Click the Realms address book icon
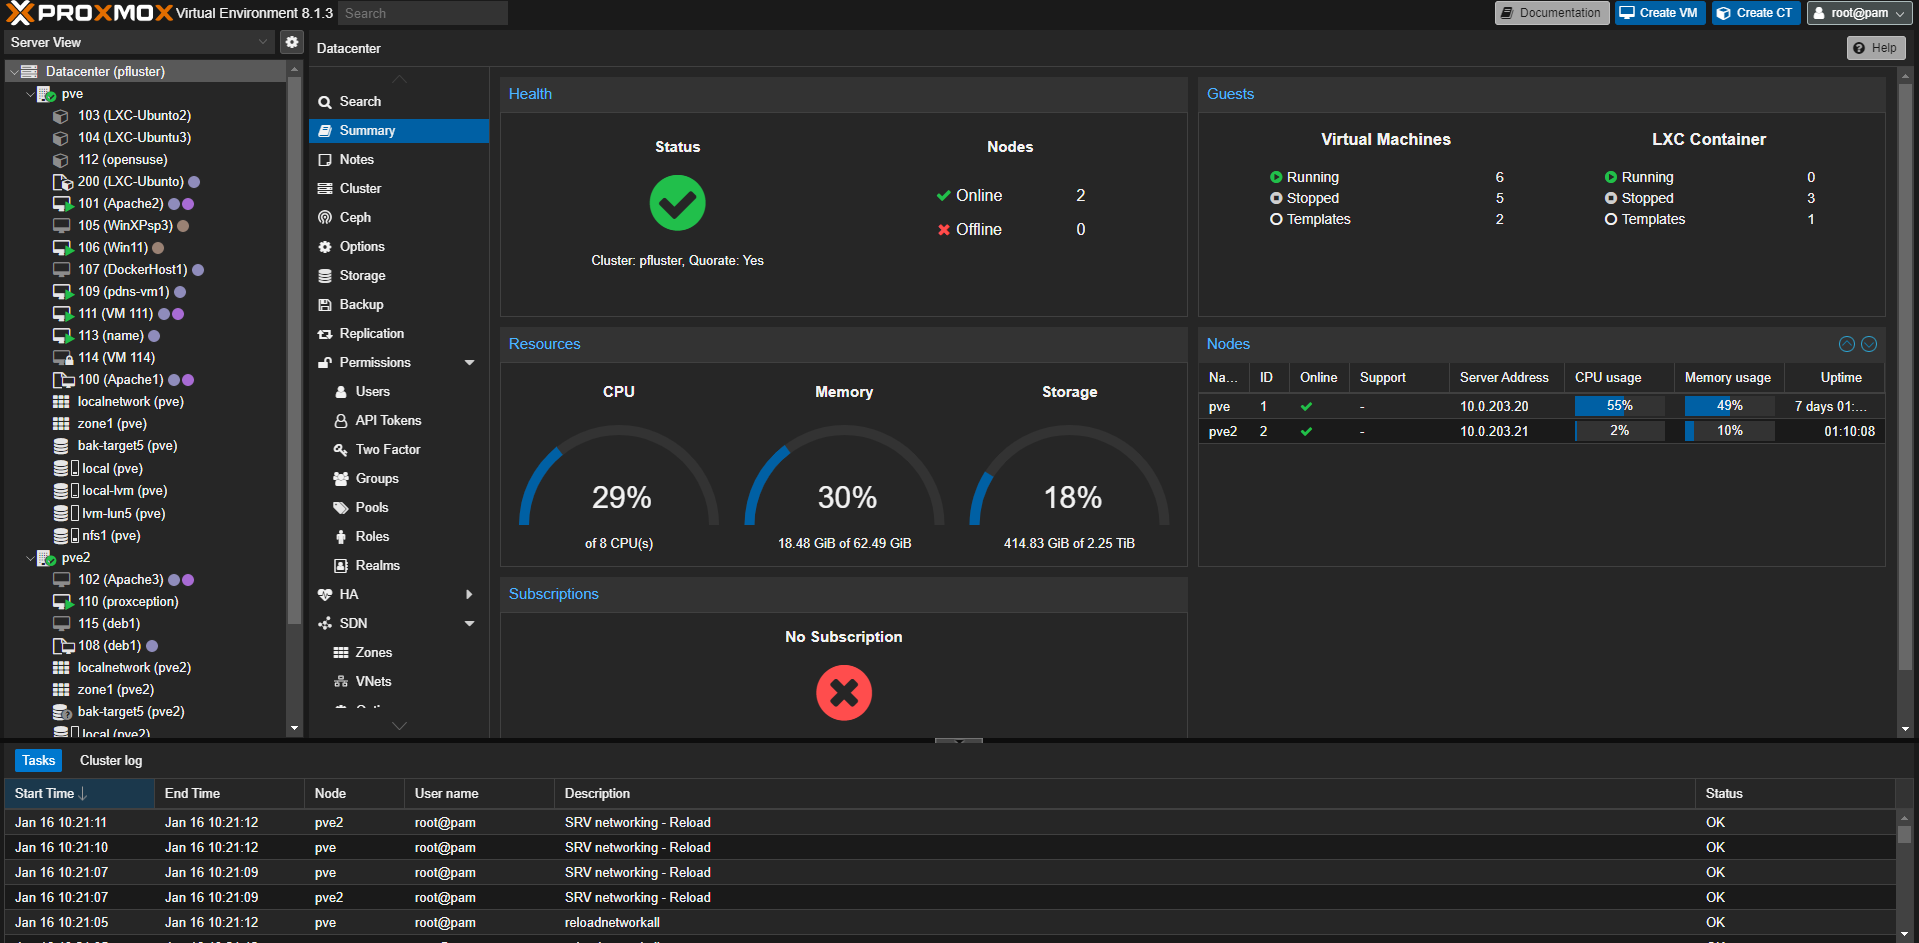This screenshot has height=943, width=1919. pos(341,566)
